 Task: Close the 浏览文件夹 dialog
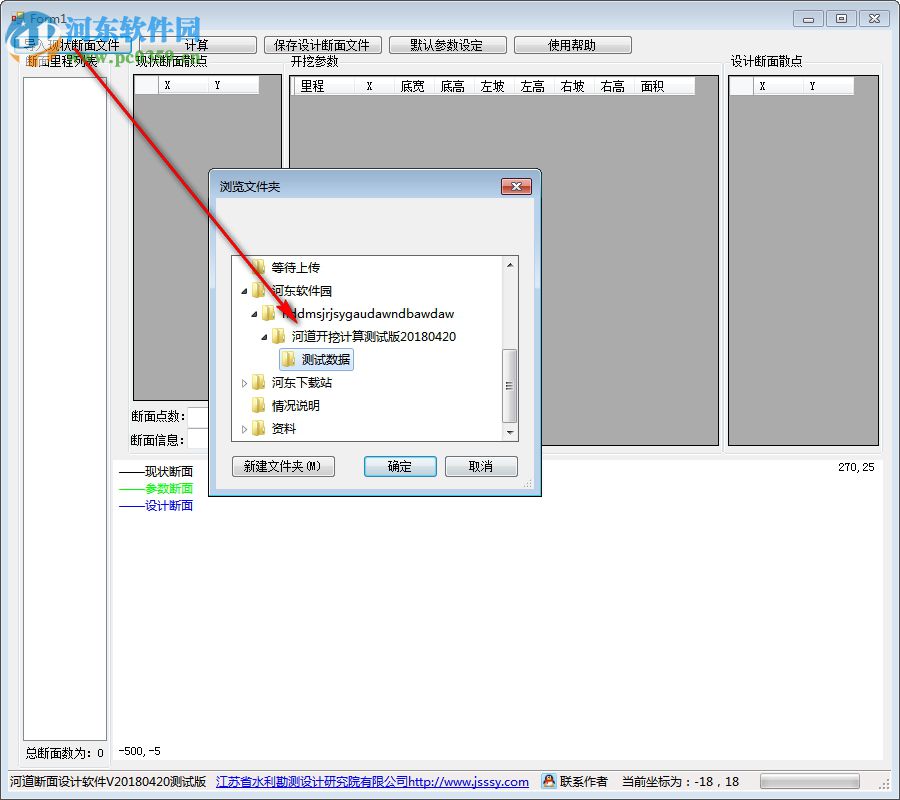tap(516, 186)
